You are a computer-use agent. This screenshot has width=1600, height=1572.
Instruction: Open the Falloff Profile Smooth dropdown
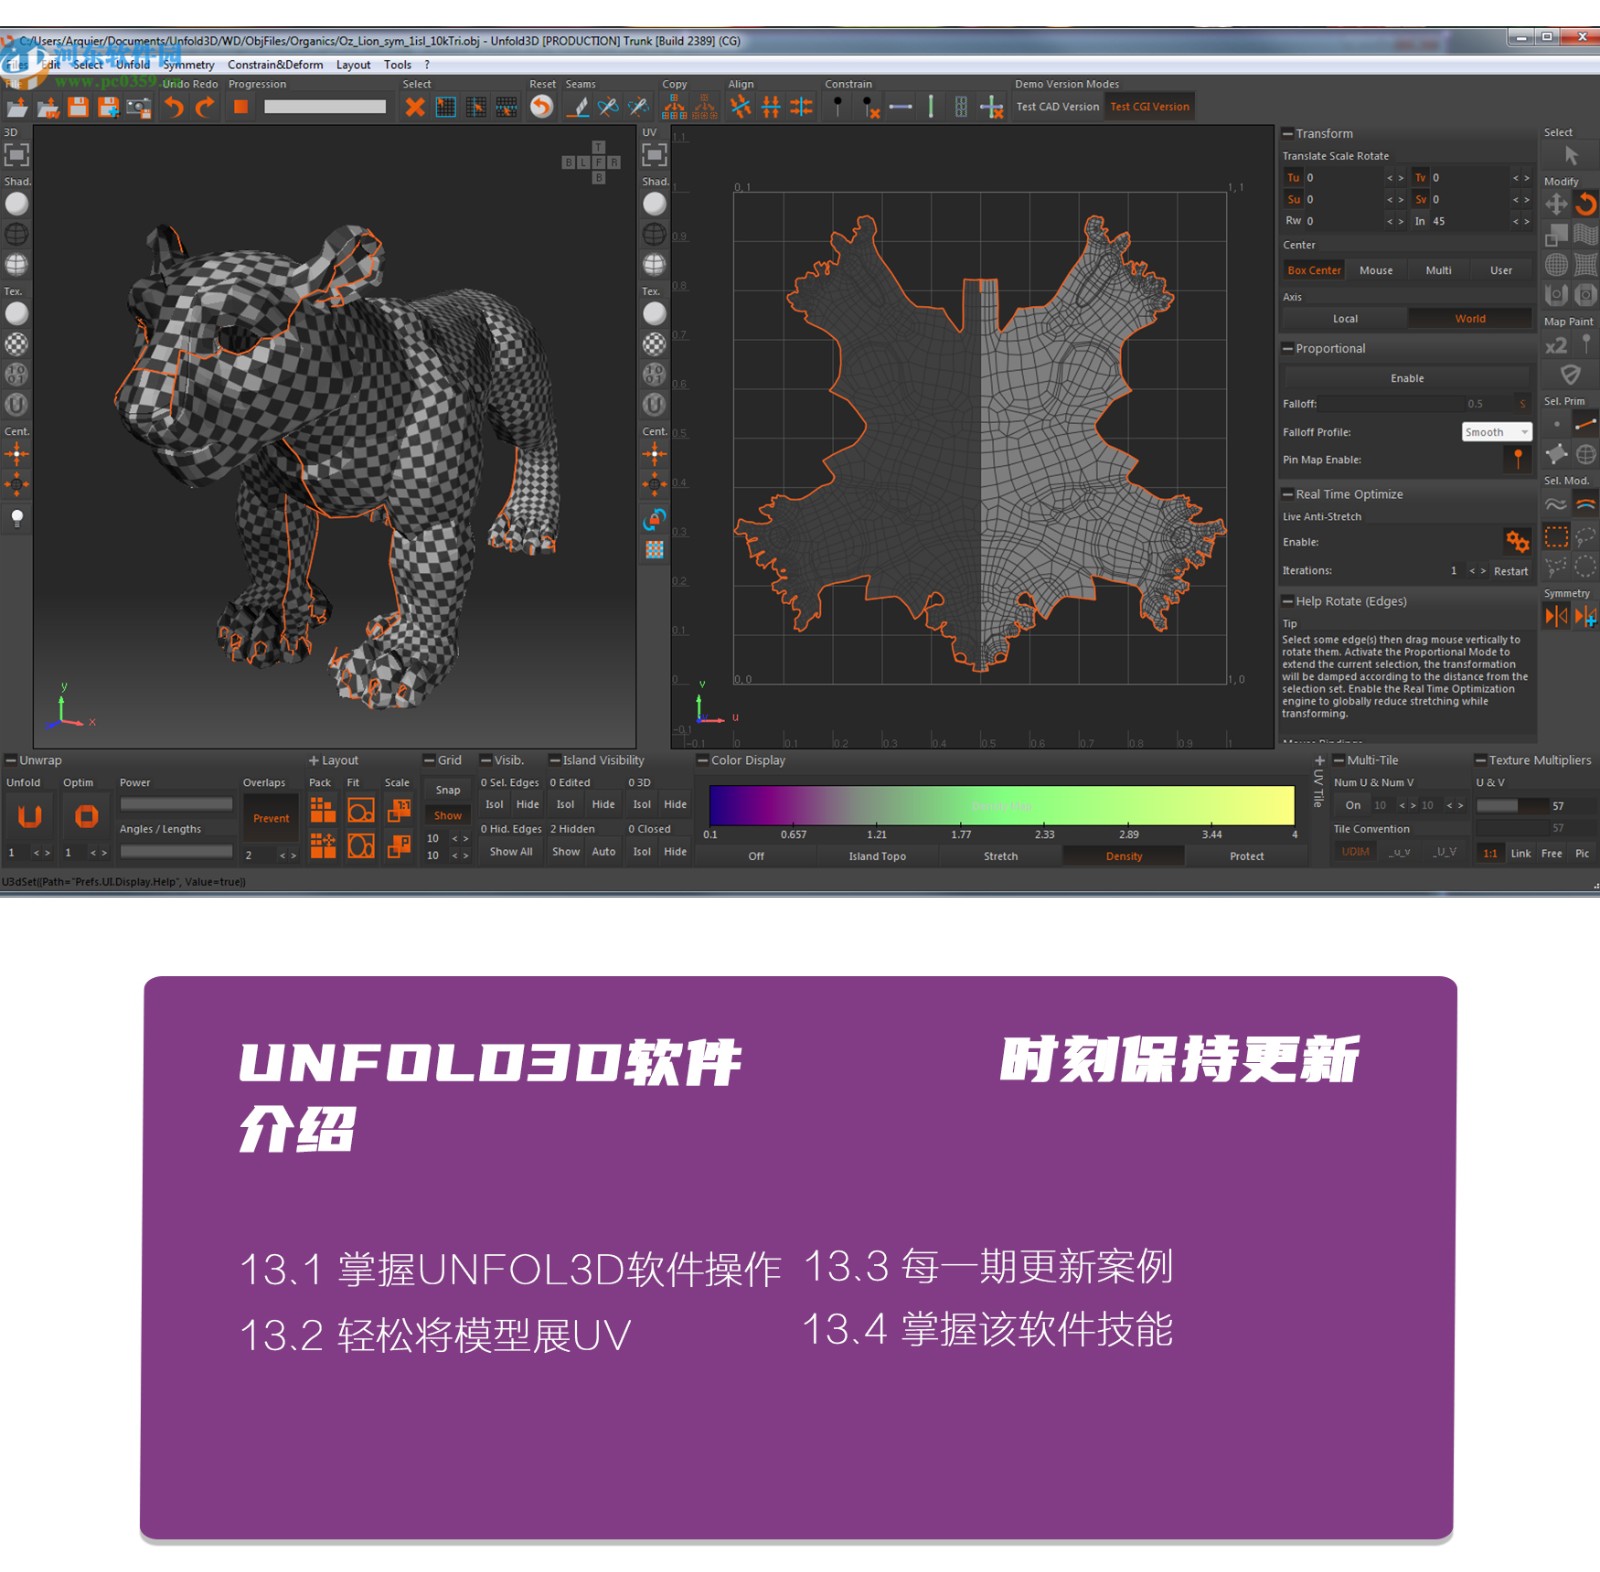(1496, 432)
